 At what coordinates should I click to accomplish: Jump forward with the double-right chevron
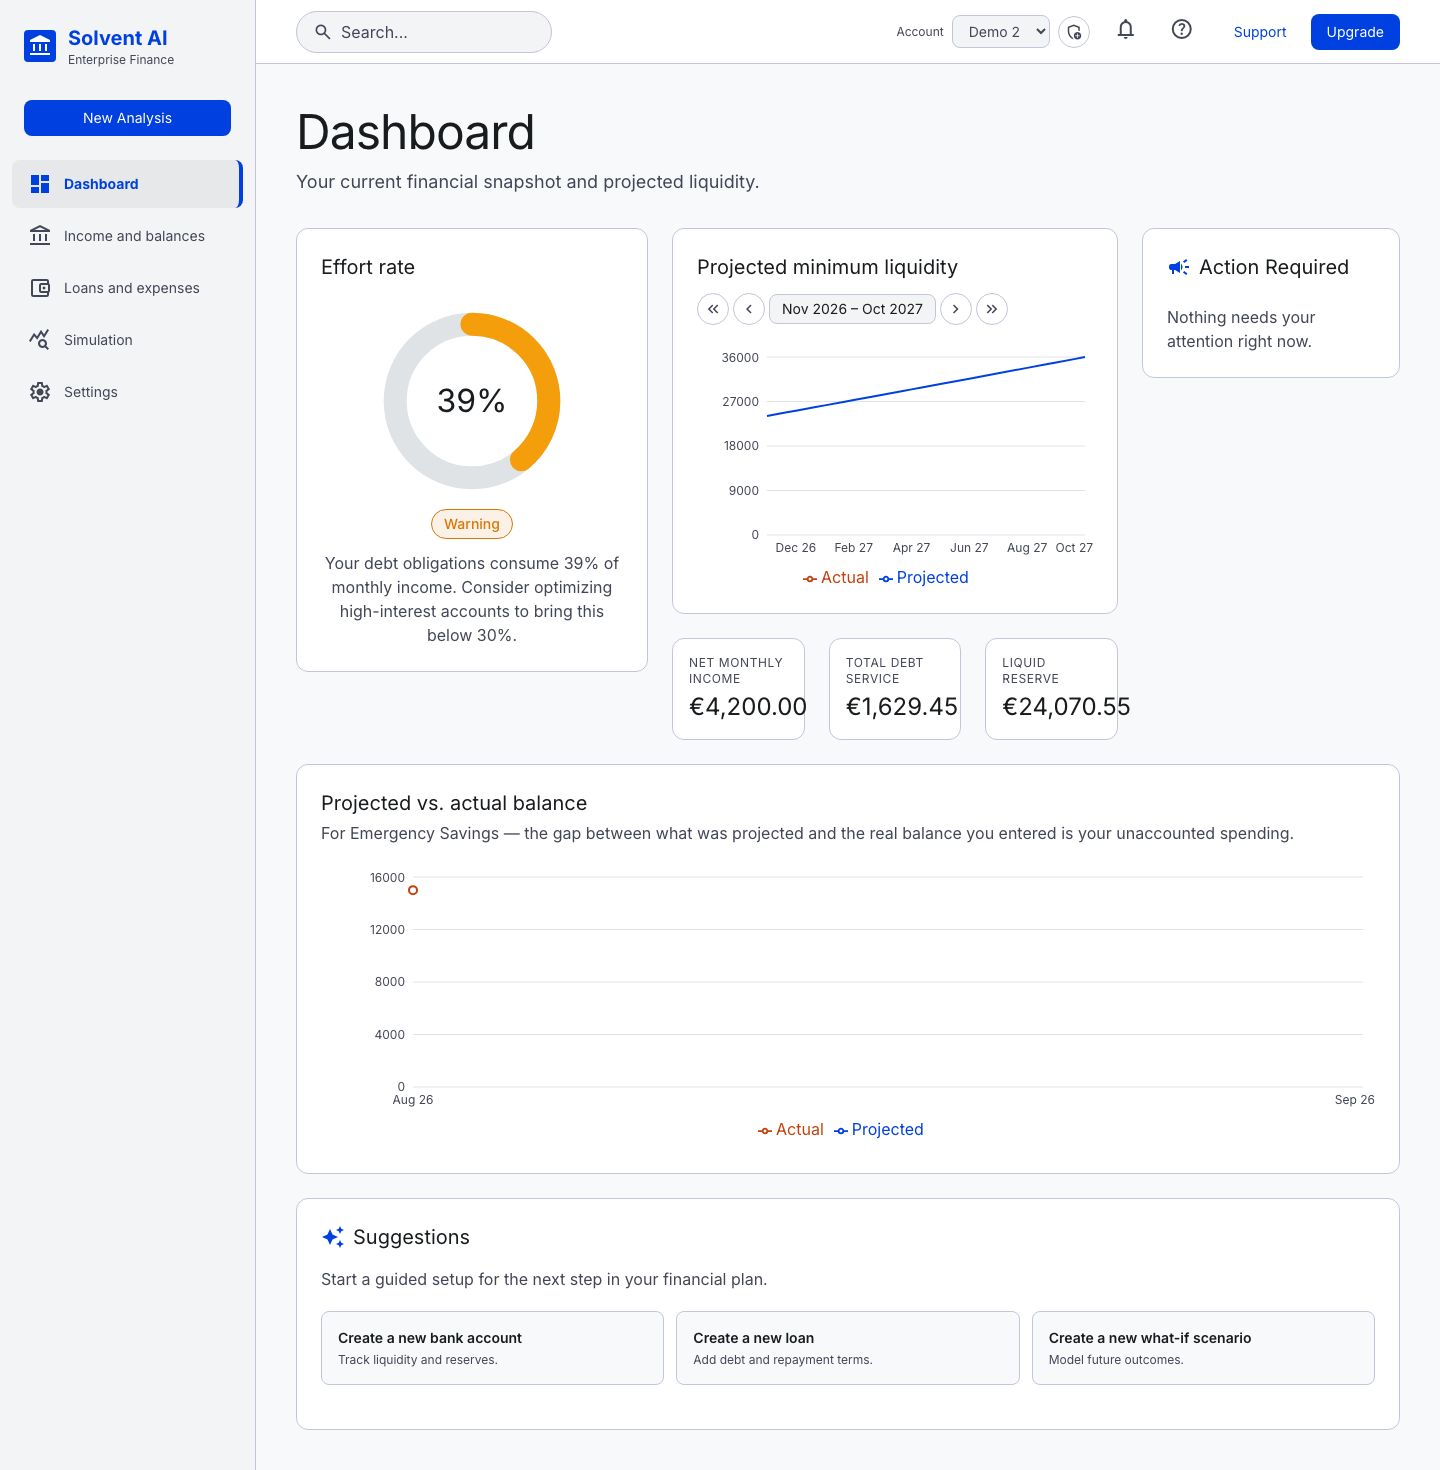point(992,309)
